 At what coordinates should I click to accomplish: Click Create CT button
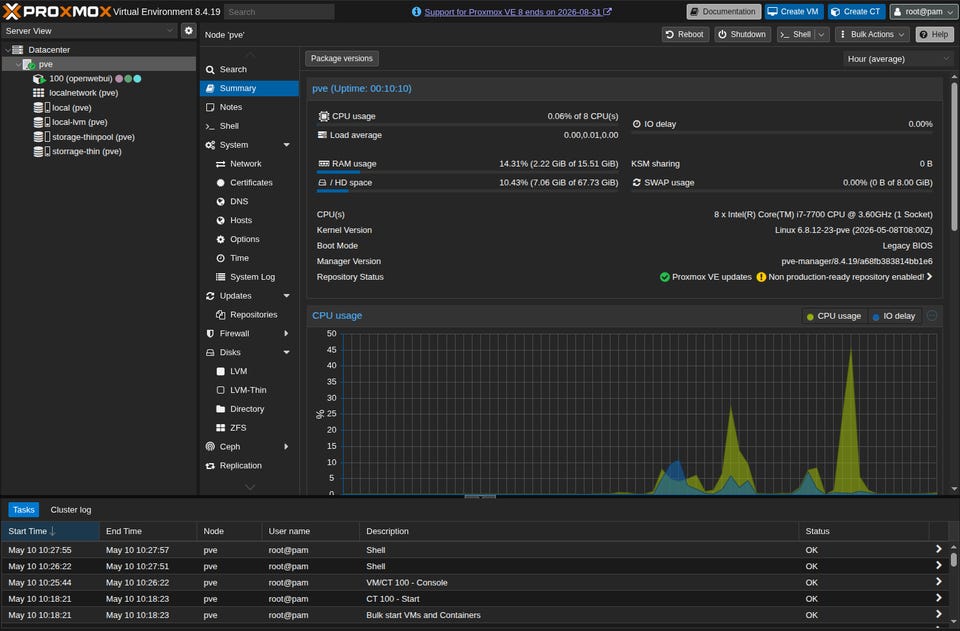(856, 12)
